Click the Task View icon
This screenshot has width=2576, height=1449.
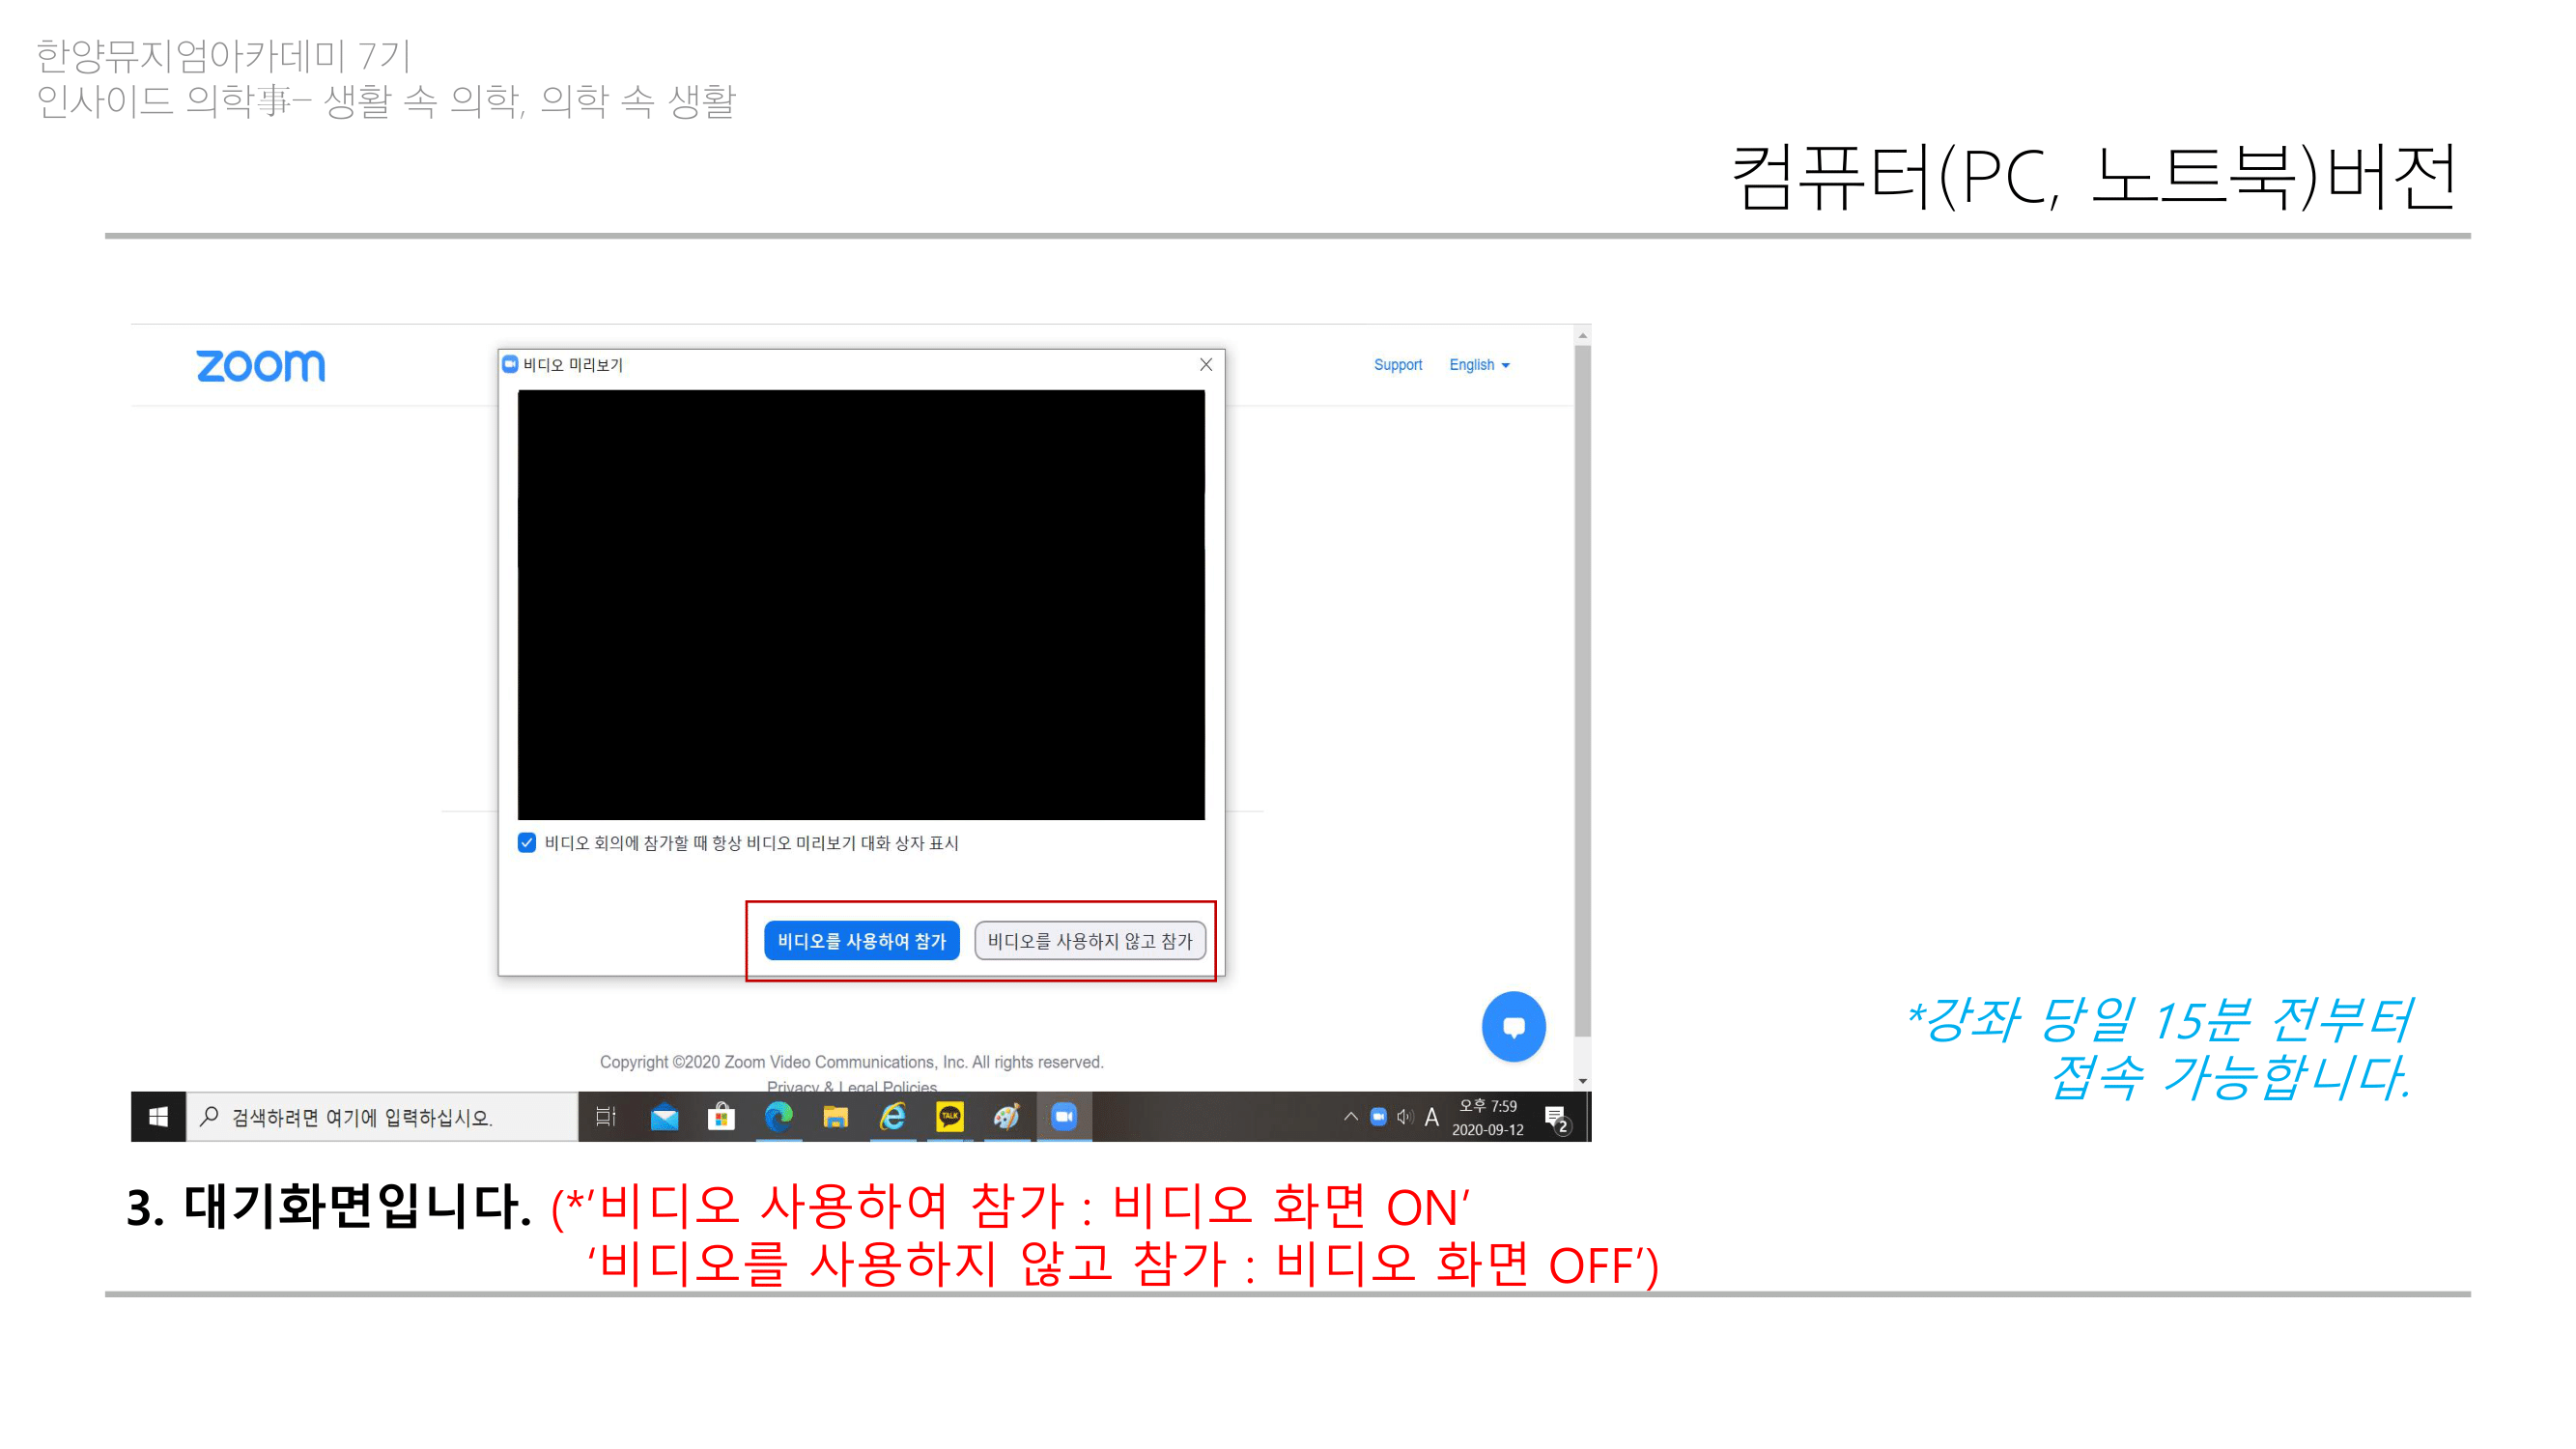tap(606, 1117)
